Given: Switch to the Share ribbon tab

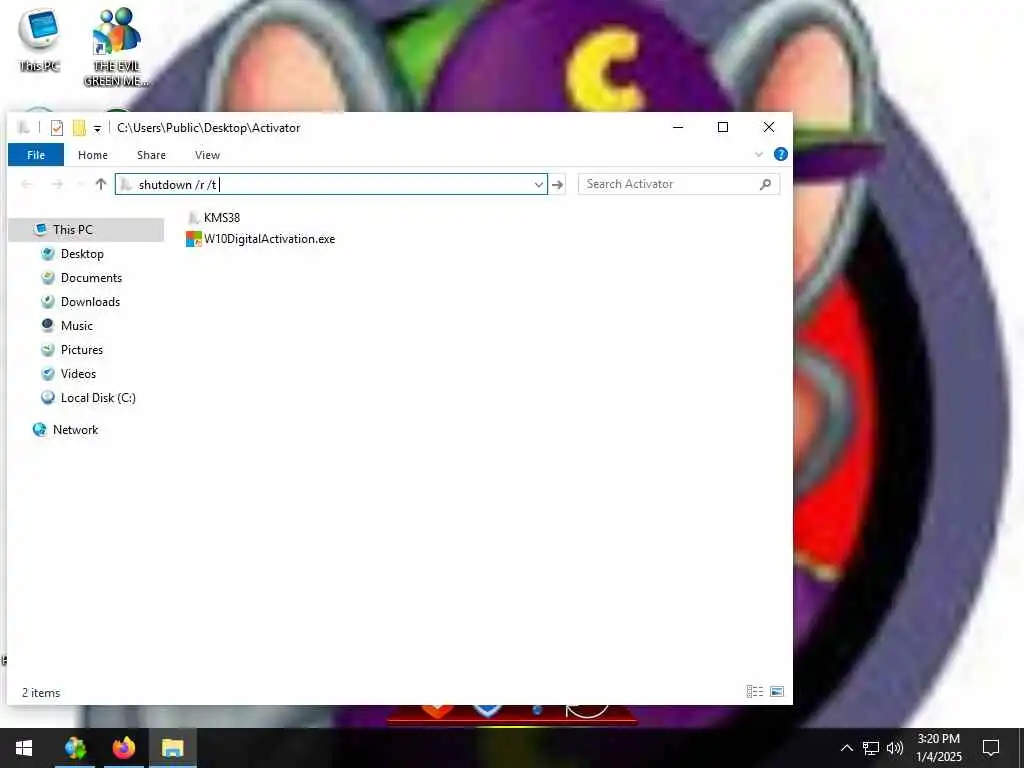Looking at the screenshot, I should coord(151,155).
